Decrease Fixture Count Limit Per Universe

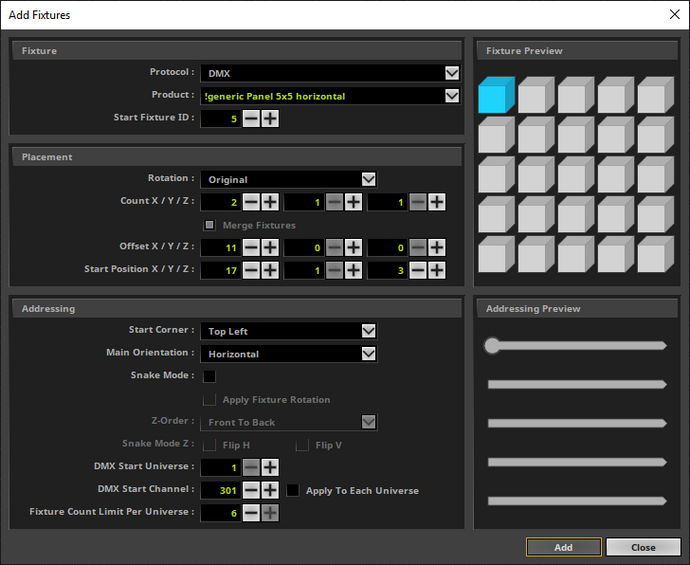(251, 513)
